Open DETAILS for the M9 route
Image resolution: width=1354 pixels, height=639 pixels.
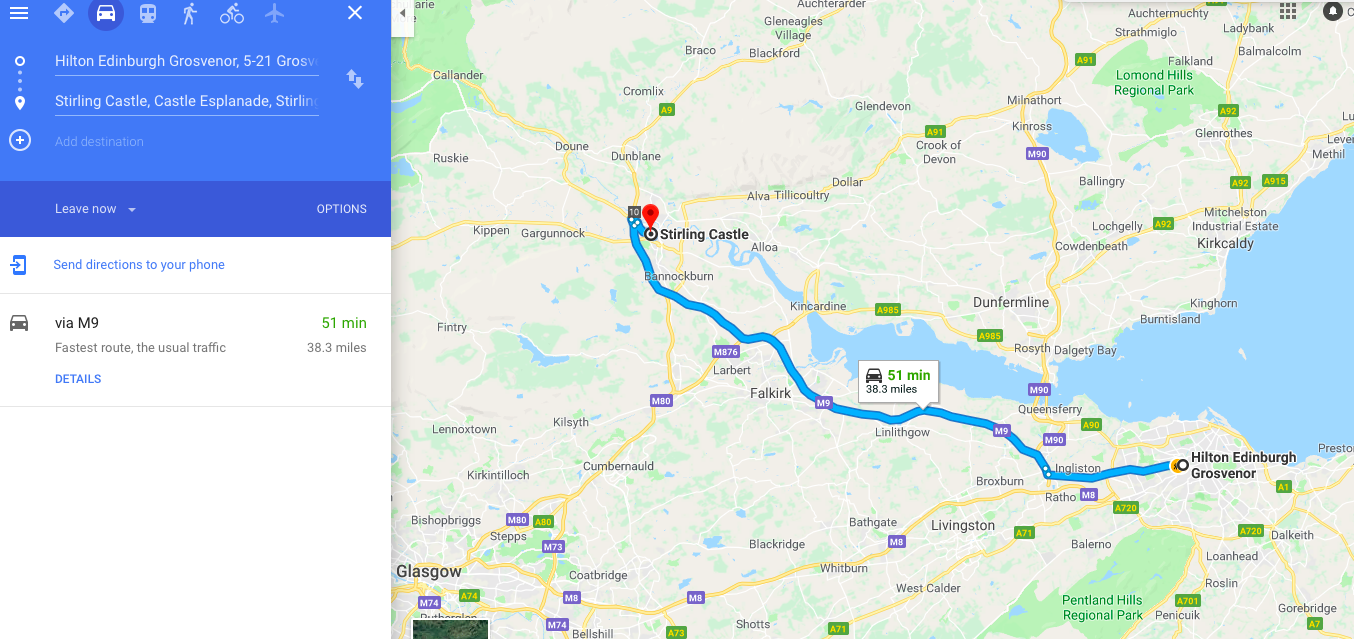78,379
